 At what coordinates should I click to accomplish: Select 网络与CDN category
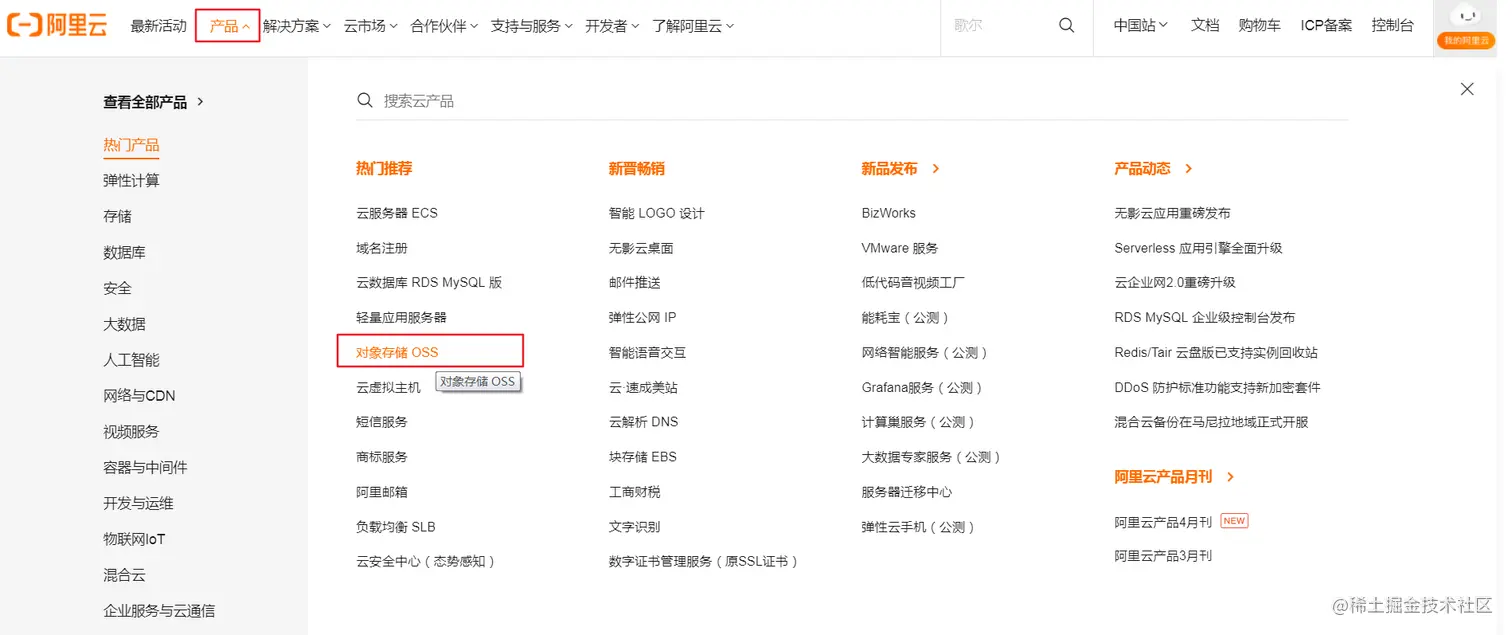tap(139, 396)
